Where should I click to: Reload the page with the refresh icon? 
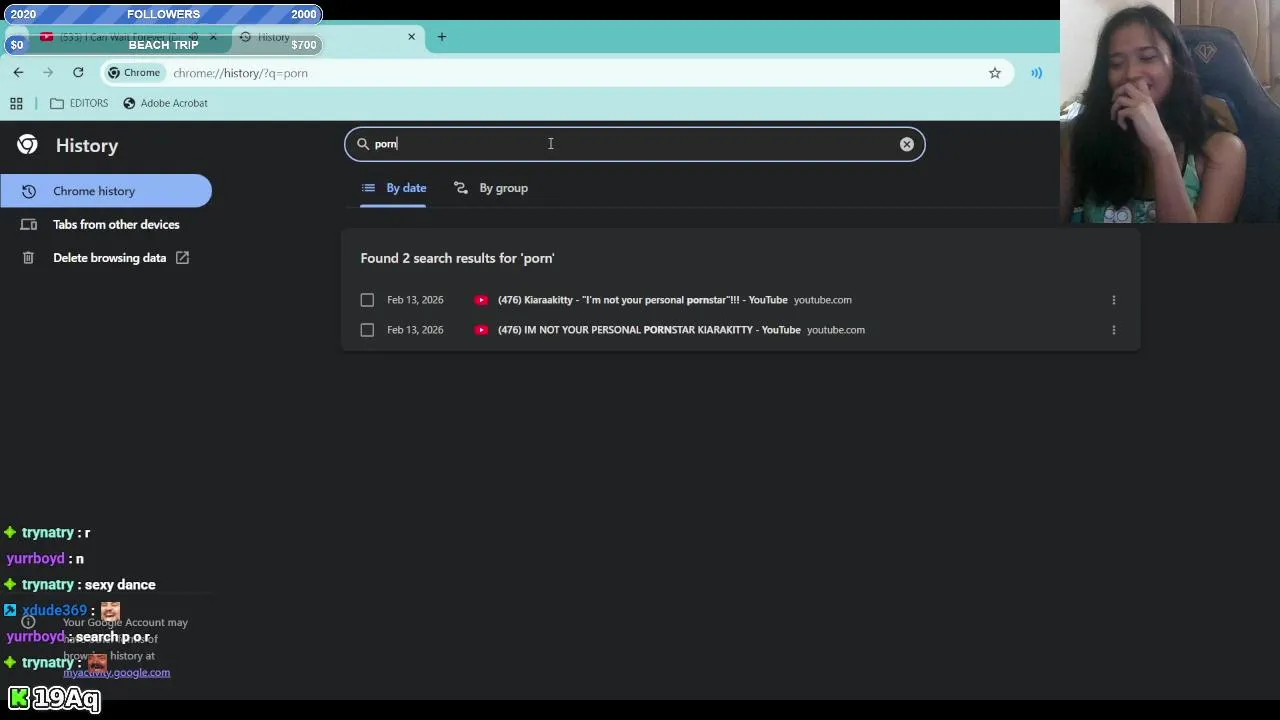pyautogui.click(x=78, y=72)
